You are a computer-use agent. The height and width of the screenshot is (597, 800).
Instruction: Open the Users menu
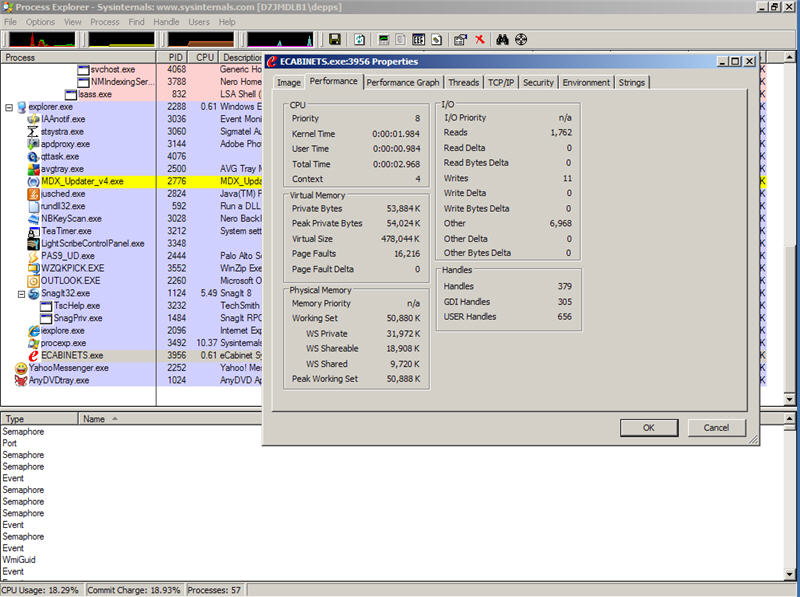pyautogui.click(x=199, y=22)
